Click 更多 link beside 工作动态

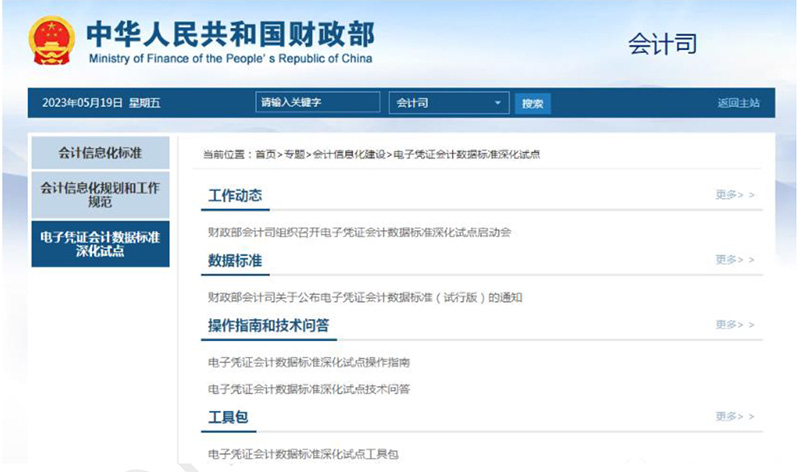pyautogui.click(x=734, y=194)
